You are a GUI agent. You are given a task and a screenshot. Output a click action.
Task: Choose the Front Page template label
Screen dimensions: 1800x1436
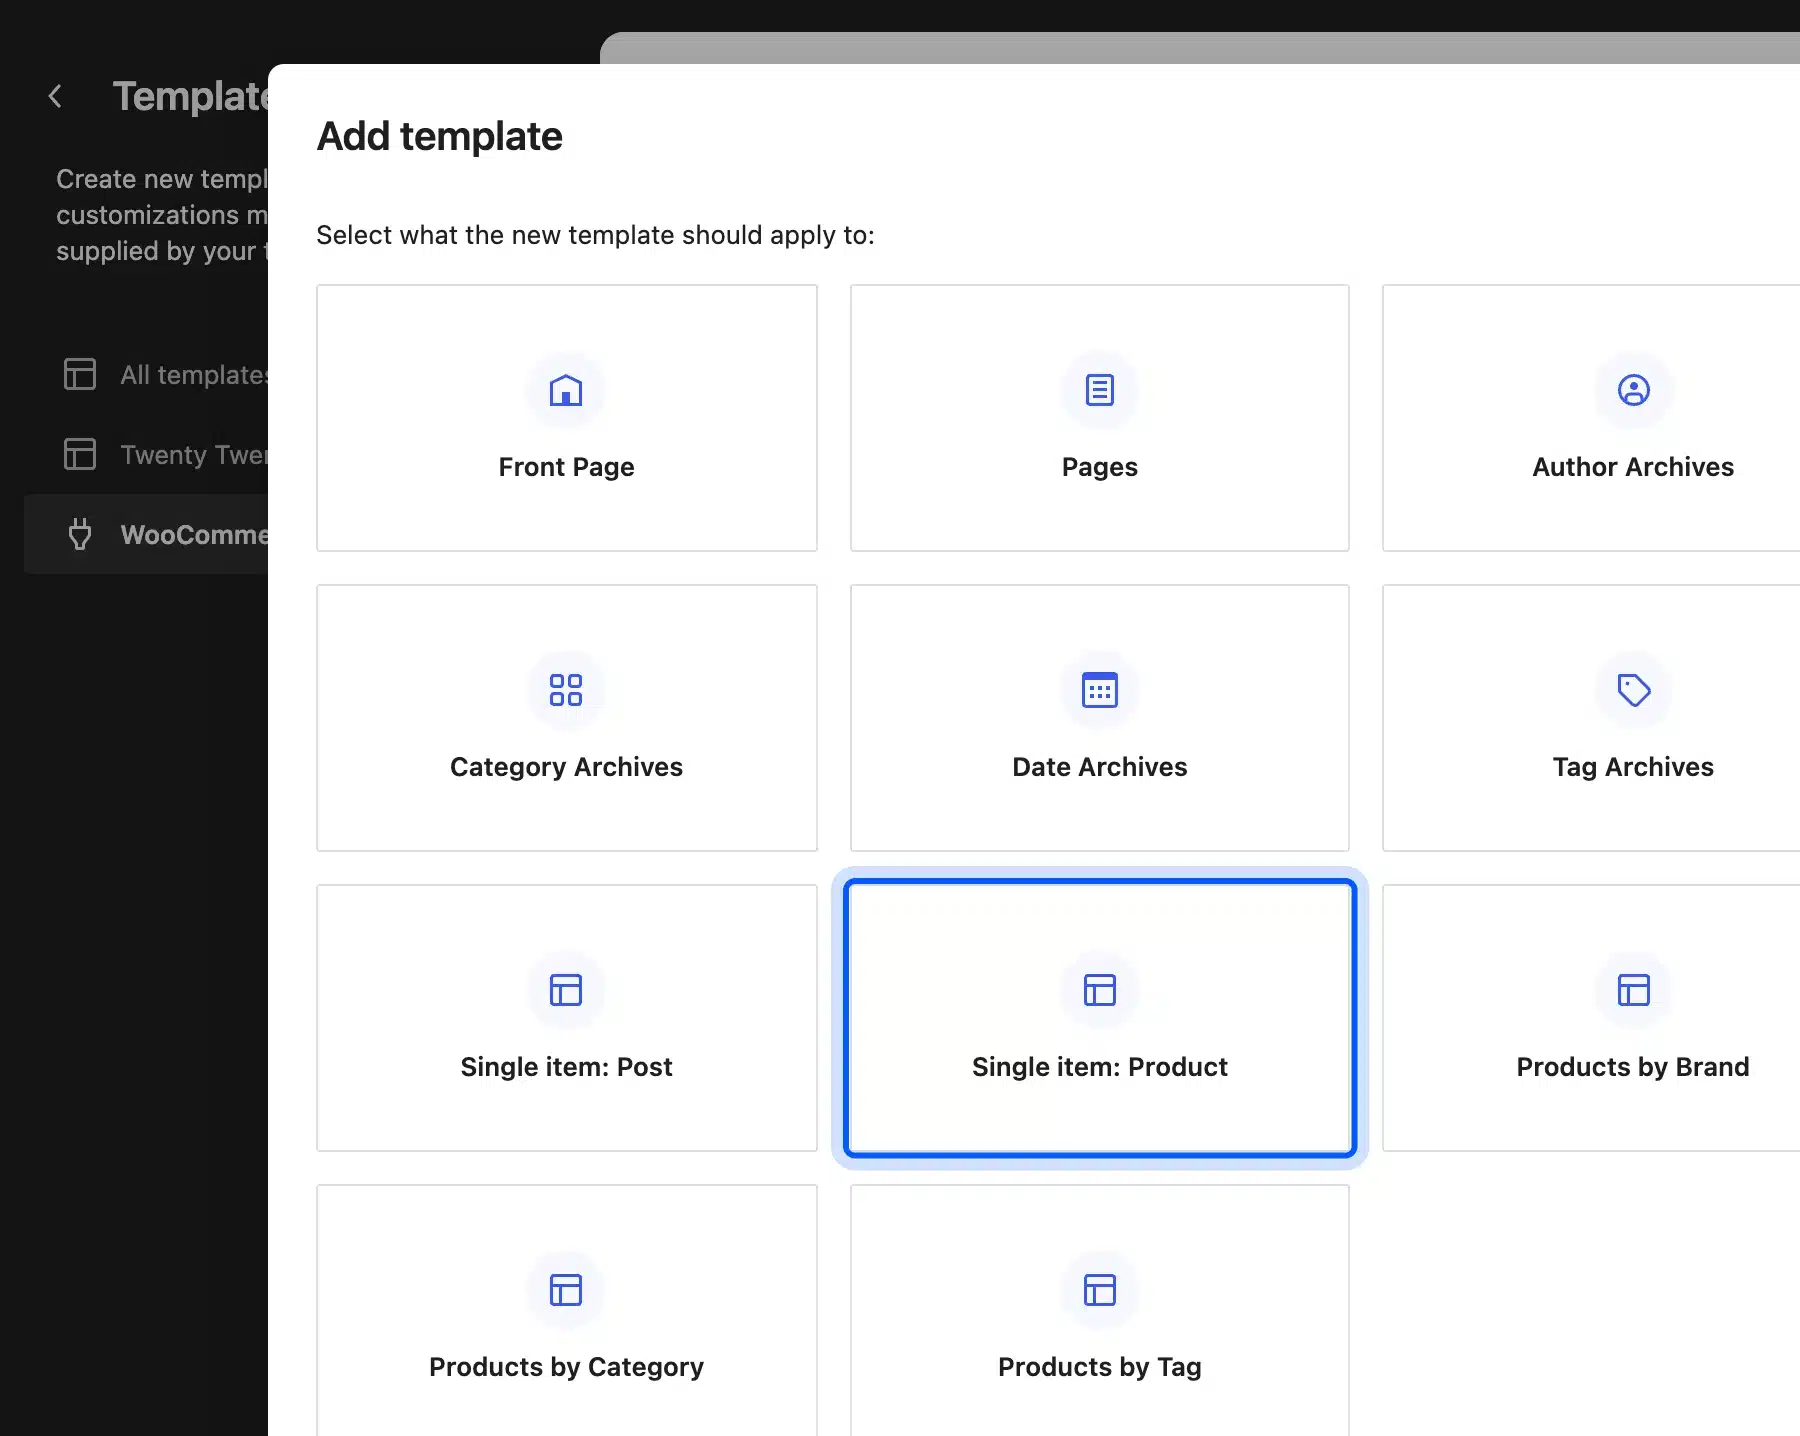pos(567,467)
